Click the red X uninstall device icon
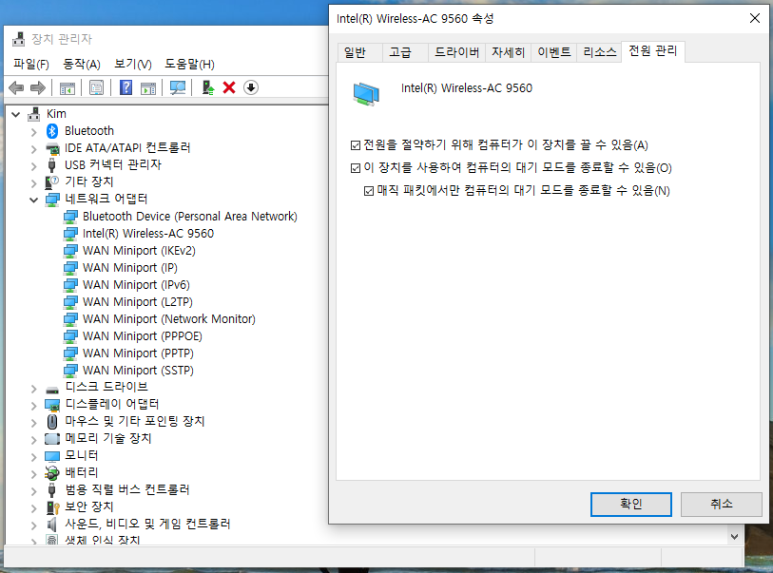The image size is (773, 573). pyautogui.click(x=229, y=88)
